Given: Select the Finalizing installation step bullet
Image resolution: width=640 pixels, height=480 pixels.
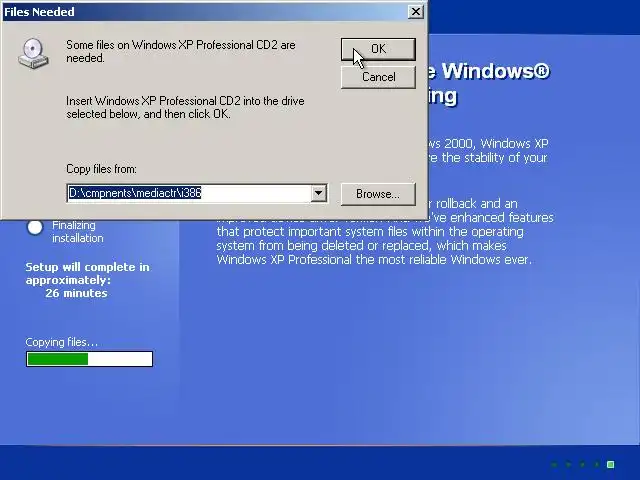Looking at the screenshot, I should 35,227.
